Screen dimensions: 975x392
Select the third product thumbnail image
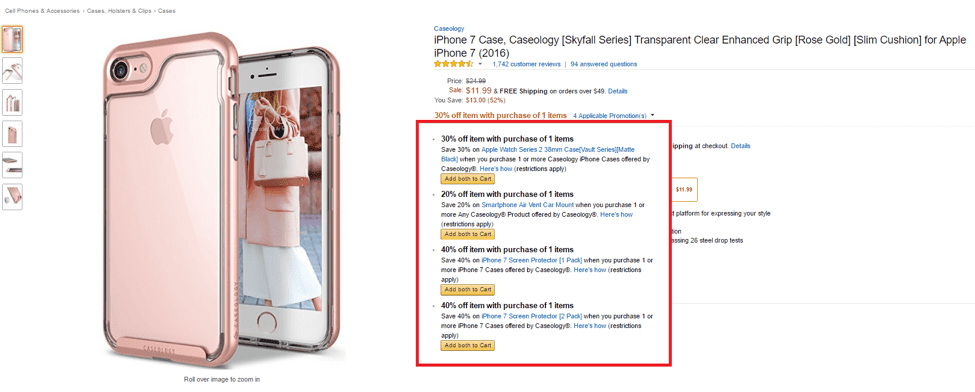click(12, 102)
